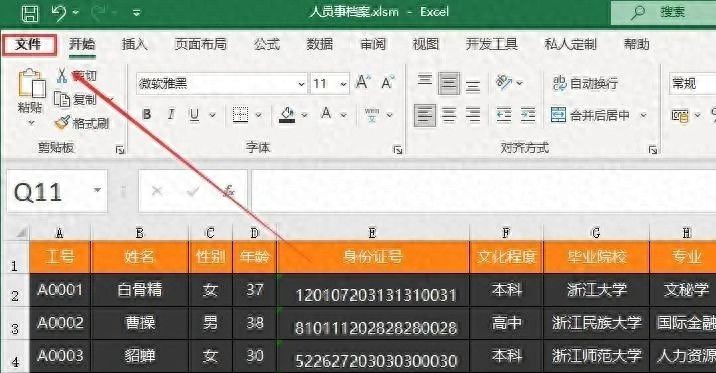
Task: Open the 开发工具 tab
Action: (492, 44)
